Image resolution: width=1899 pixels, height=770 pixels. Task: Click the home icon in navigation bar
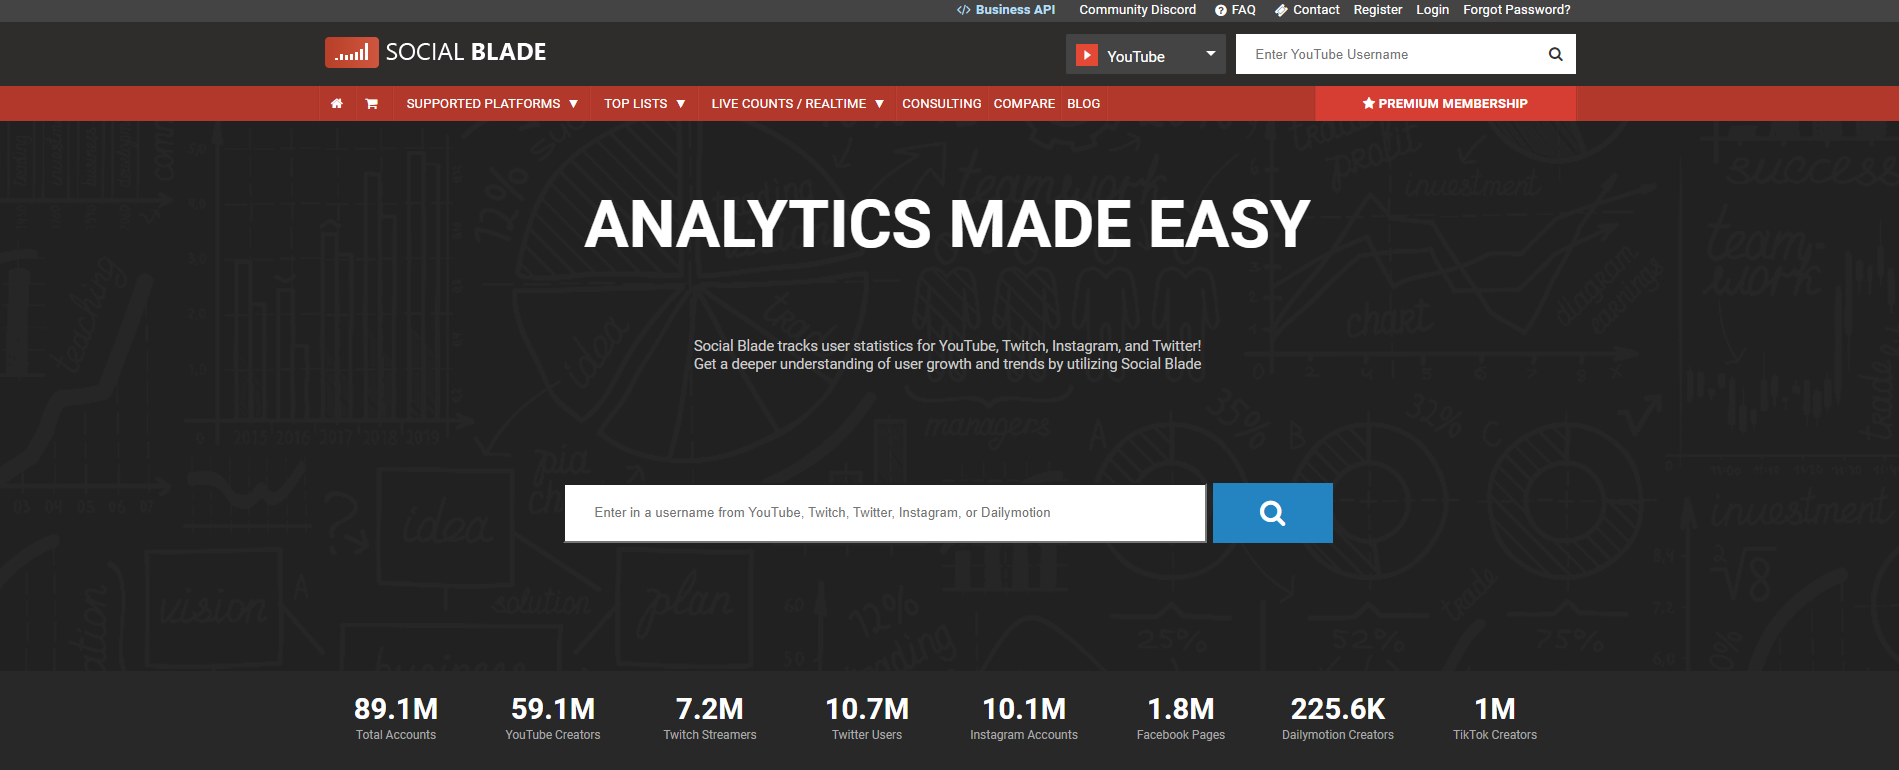click(337, 104)
